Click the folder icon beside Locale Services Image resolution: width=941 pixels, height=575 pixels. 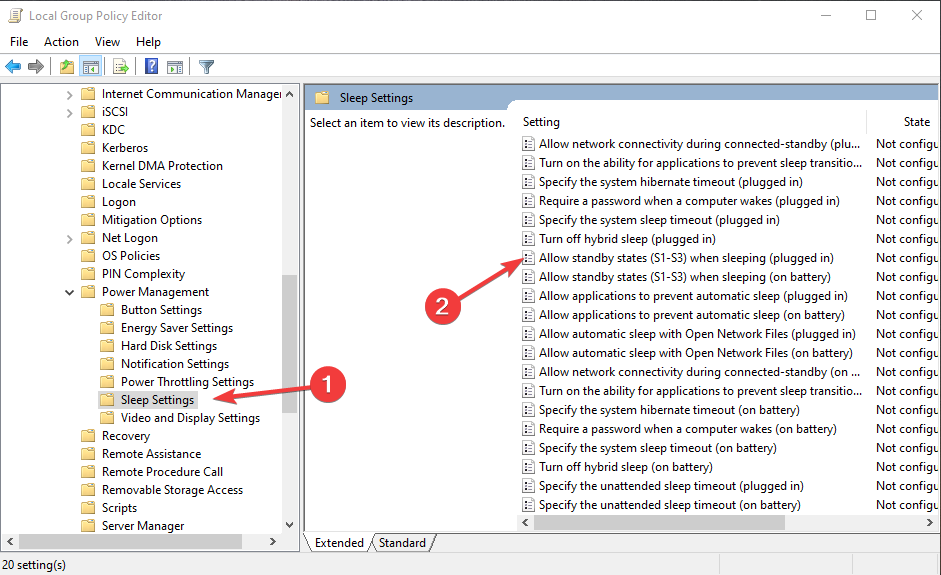coord(88,184)
